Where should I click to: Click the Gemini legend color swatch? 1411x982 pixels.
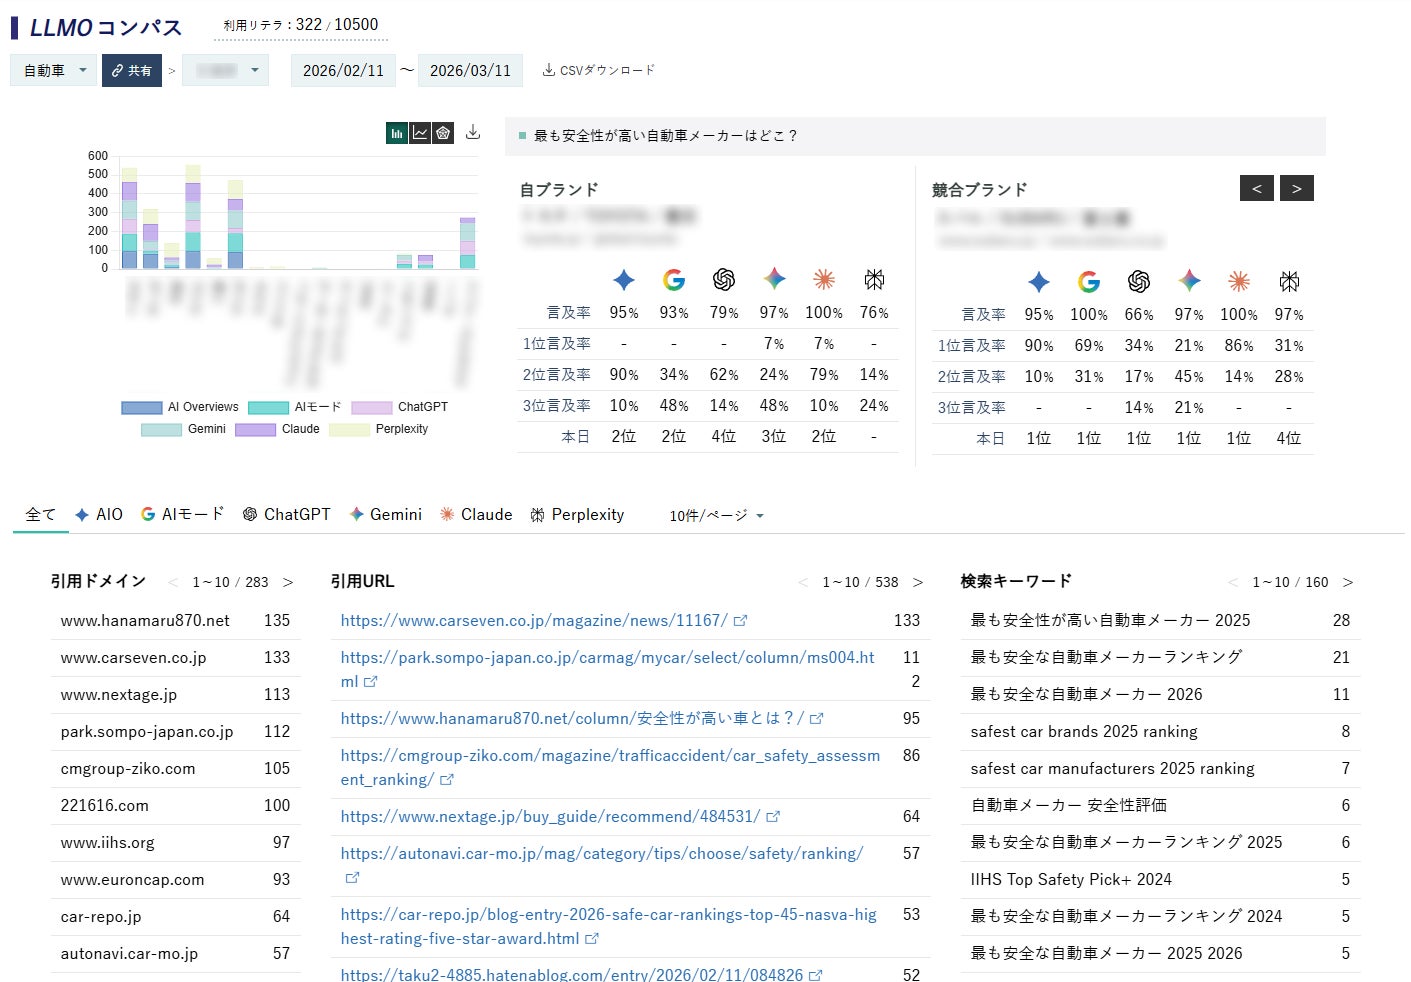coord(161,429)
